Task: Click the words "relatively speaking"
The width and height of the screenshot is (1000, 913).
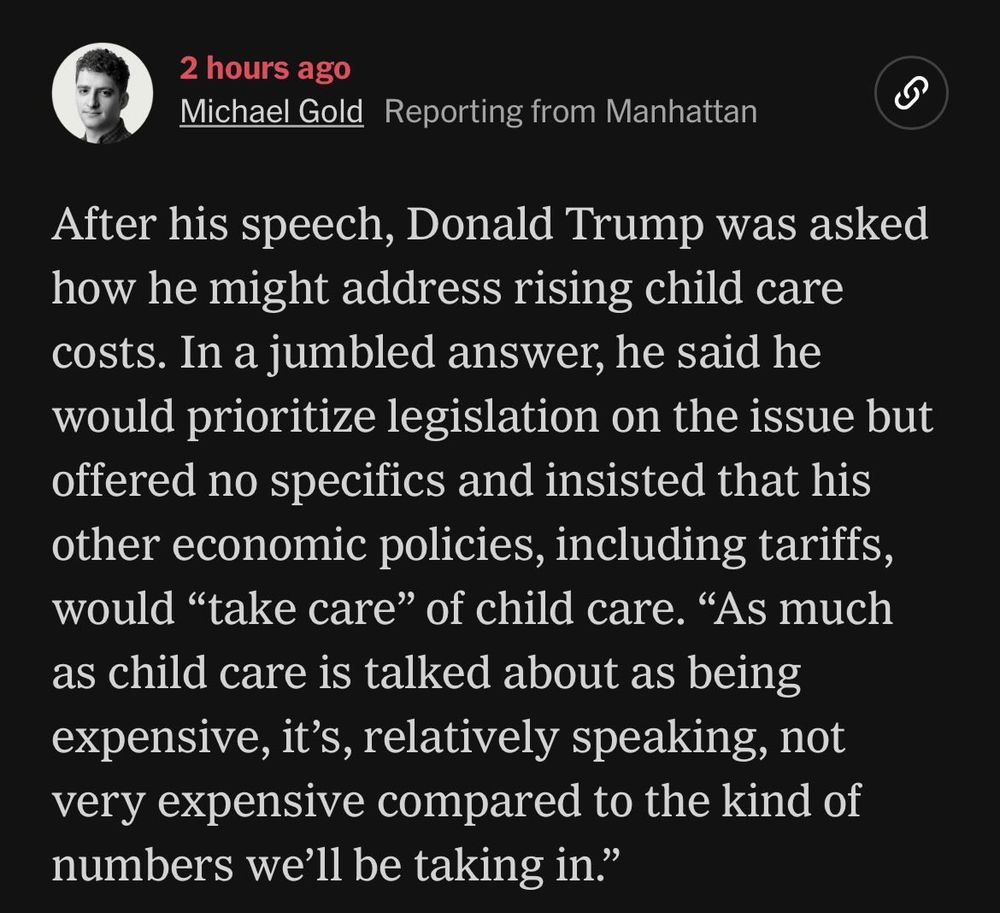Action: point(565,737)
